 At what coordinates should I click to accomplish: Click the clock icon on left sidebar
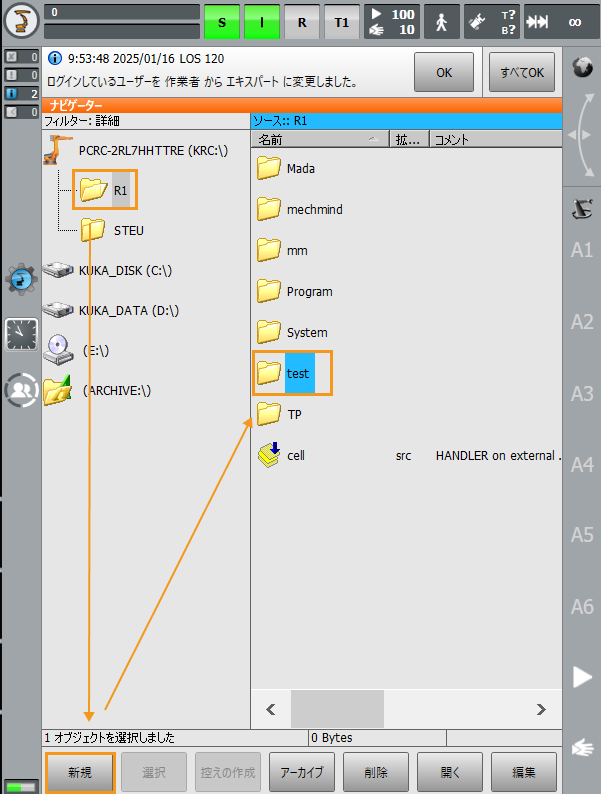point(21,335)
